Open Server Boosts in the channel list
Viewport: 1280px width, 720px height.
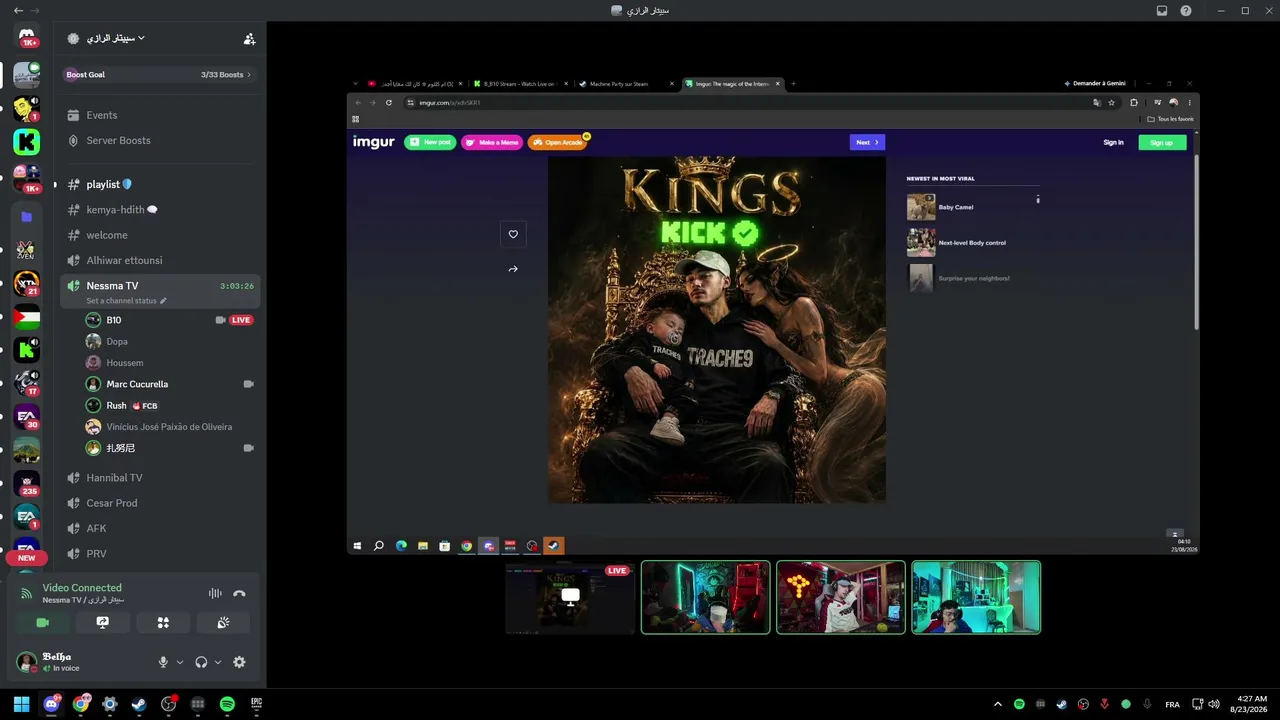pos(160,140)
